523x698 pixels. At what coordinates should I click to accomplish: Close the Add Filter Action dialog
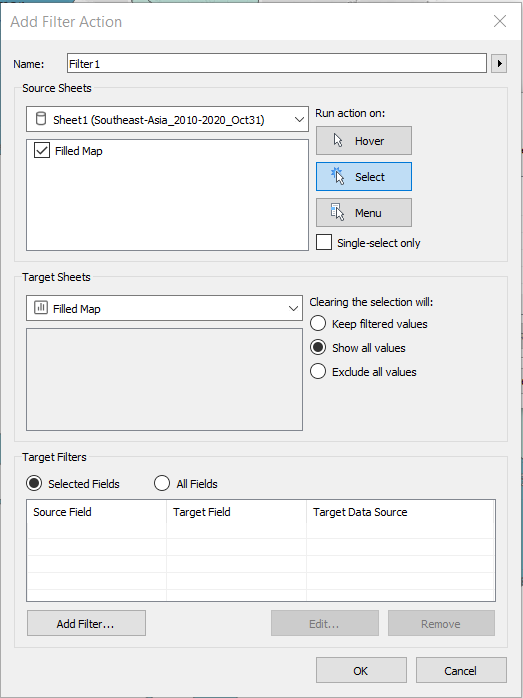click(500, 21)
